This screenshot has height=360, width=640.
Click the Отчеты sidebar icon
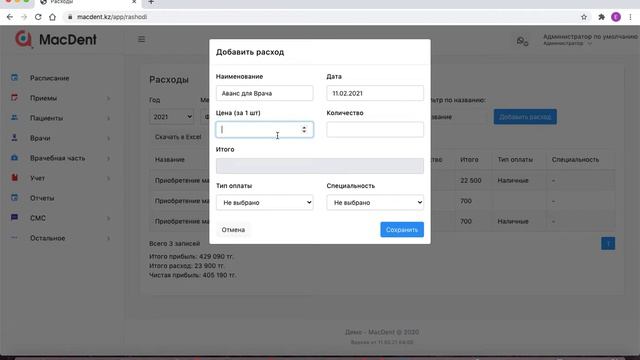click(x=14, y=197)
